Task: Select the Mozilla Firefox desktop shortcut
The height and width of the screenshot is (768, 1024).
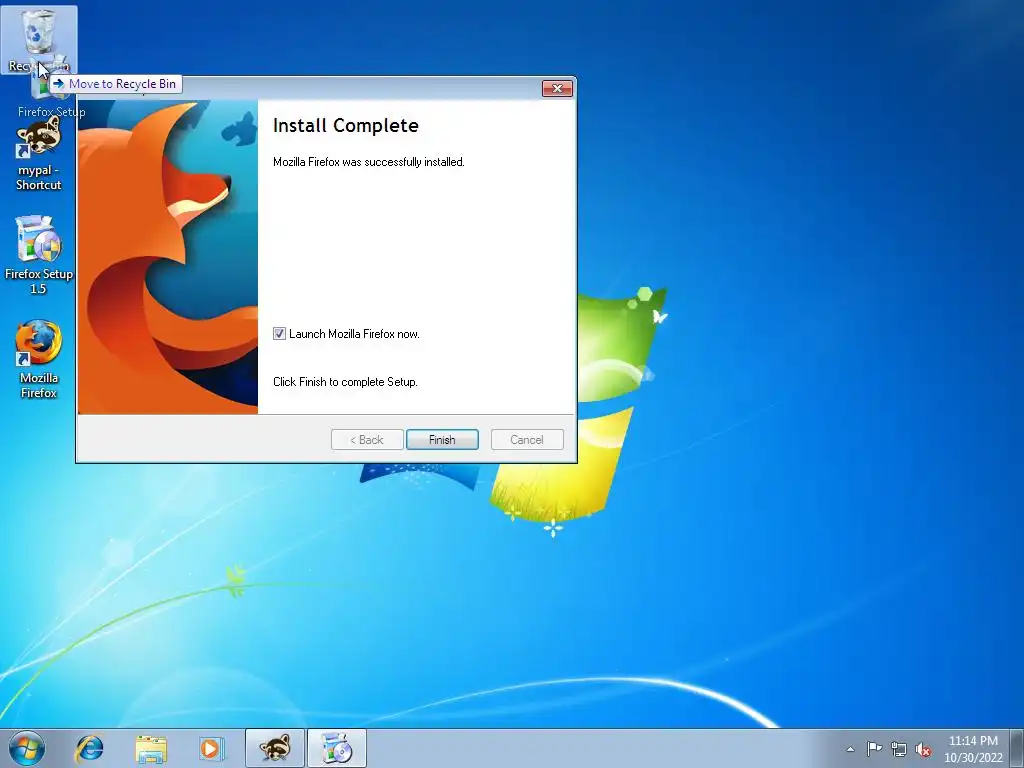Action: point(39,359)
